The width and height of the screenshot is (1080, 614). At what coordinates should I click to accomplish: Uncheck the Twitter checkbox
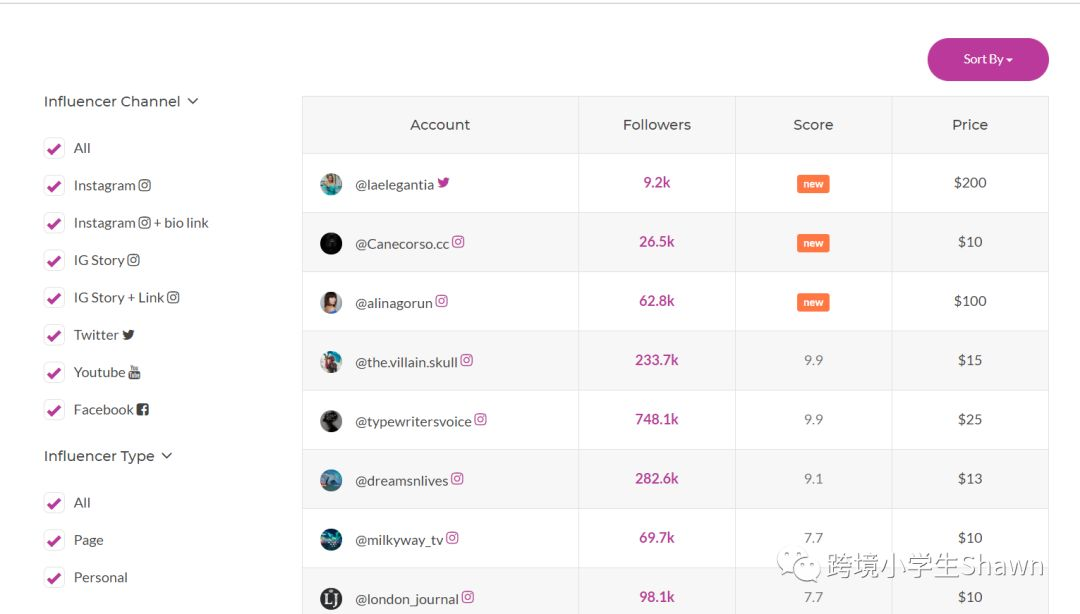pyautogui.click(x=54, y=336)
